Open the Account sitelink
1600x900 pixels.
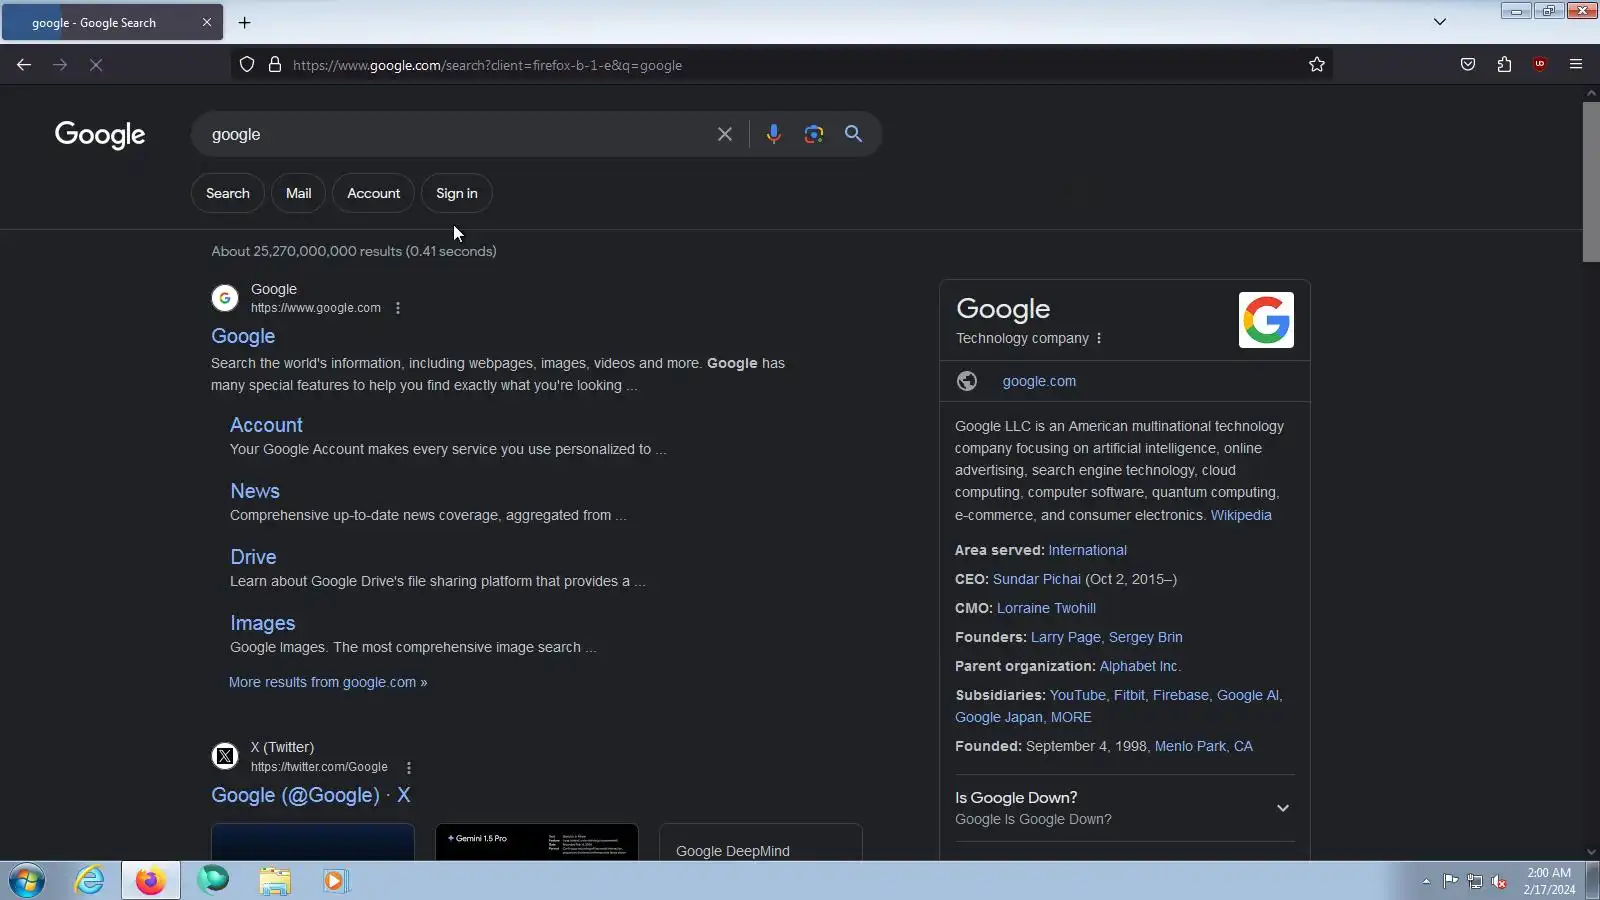click(x=266, y=425)
